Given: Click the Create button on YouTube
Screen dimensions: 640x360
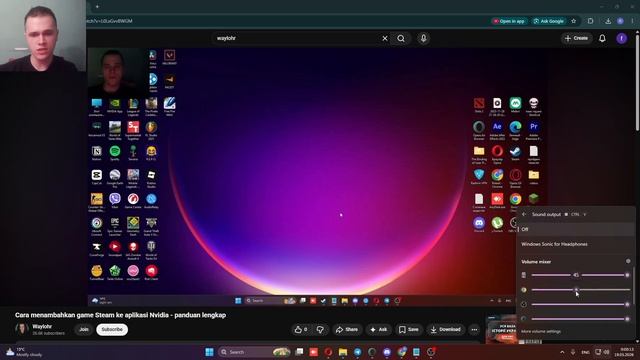Looking at the screenshot, I should (576, 38).
